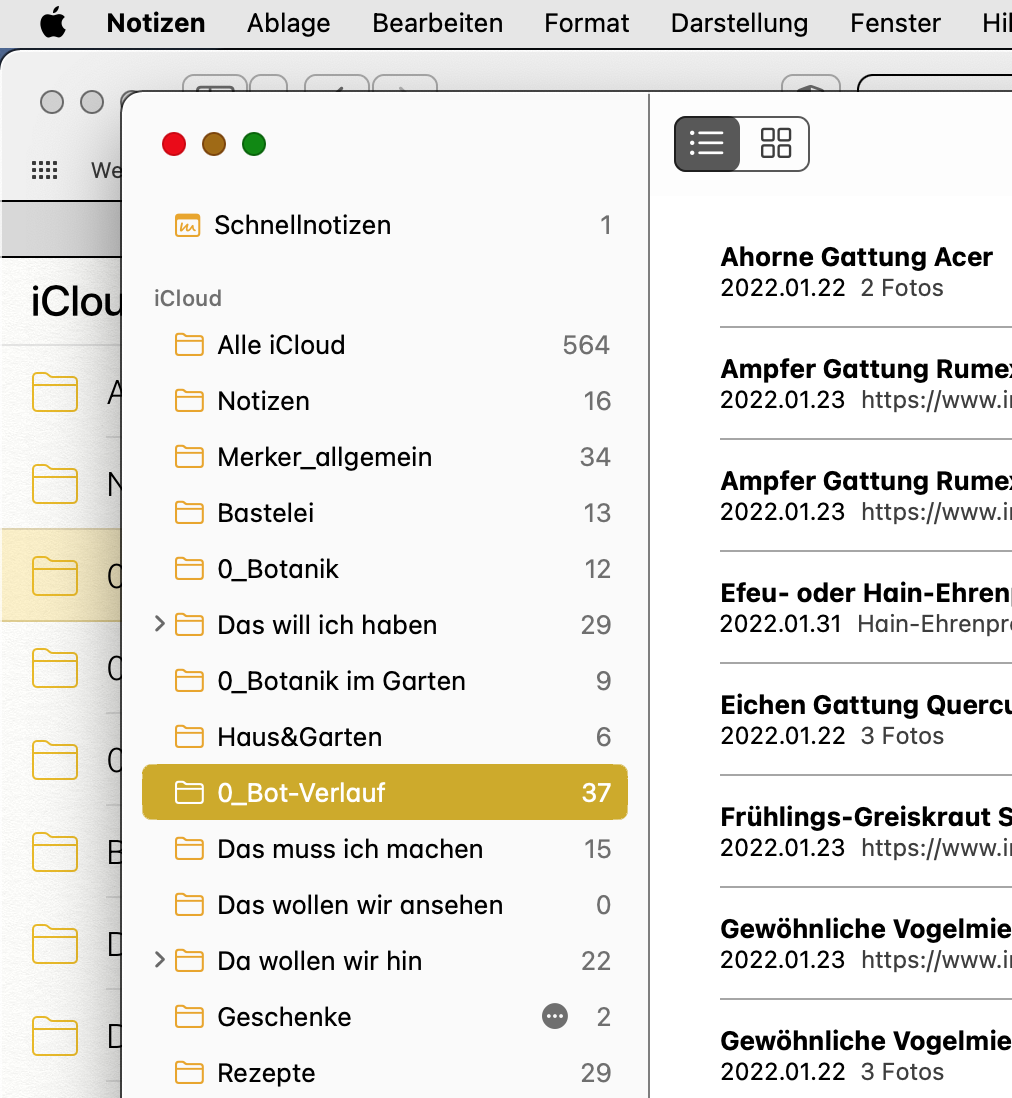The image size is (1012, 1098).
Task: Open the Notizen app menu
Action: coord(155,23)
